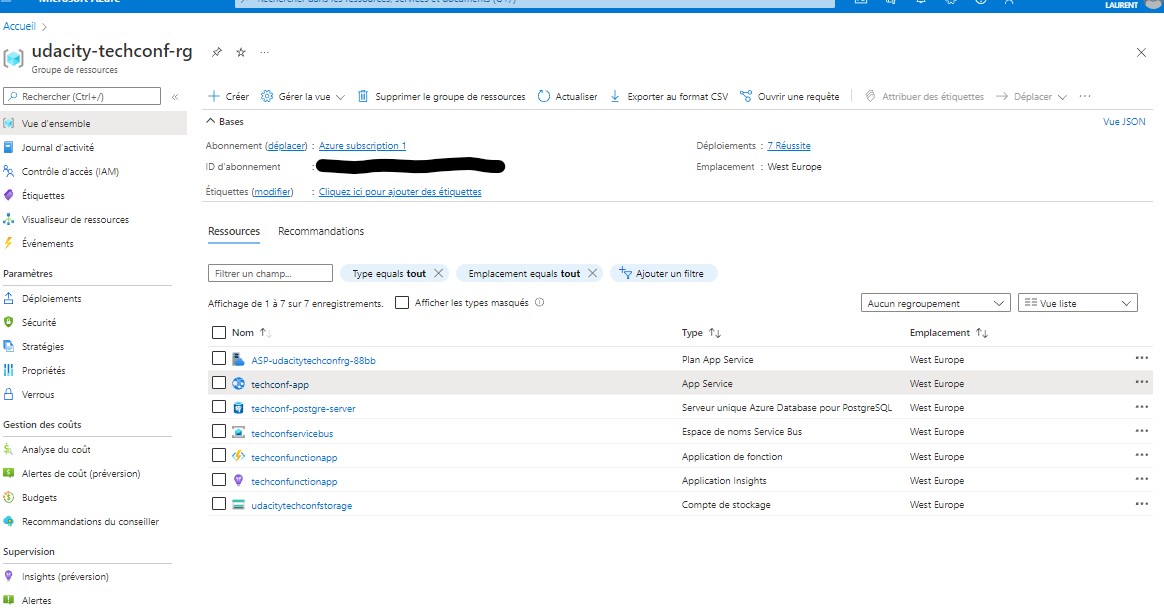Screen dimensions: 1164x610
Task: Click Actualiser to refresh
Action: tap(568, 96)
